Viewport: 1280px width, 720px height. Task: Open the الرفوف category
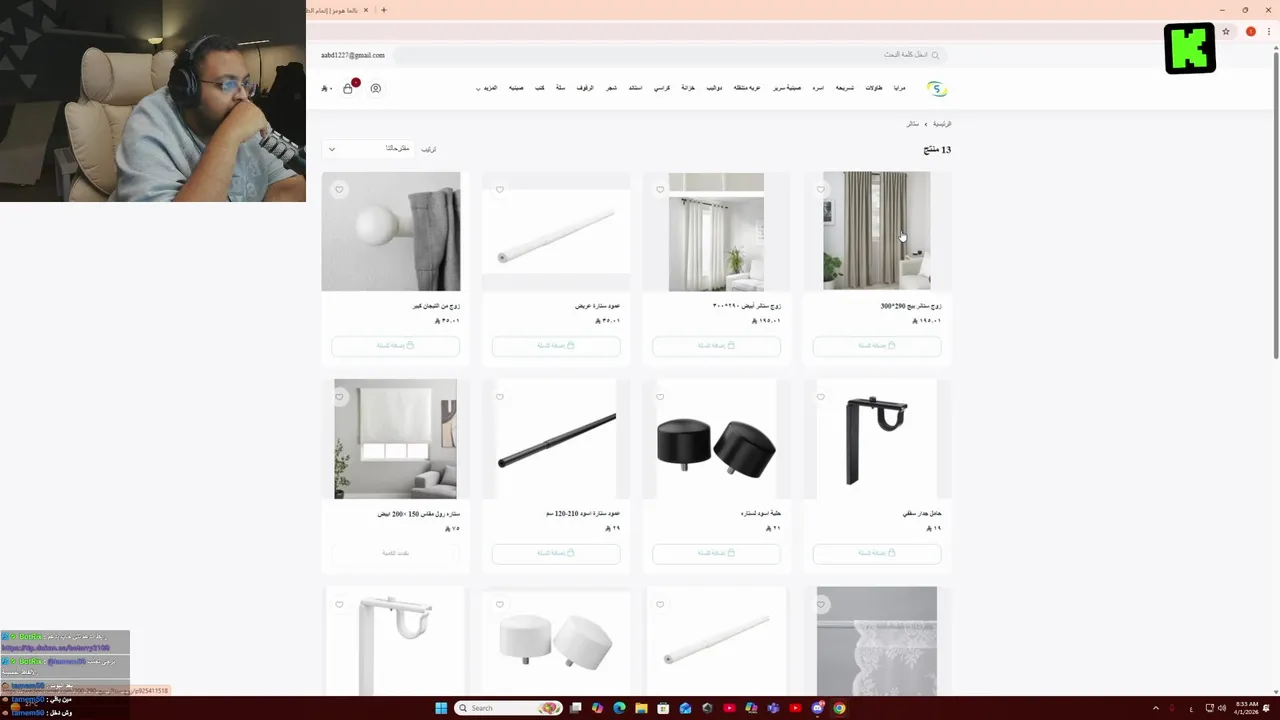585,88
